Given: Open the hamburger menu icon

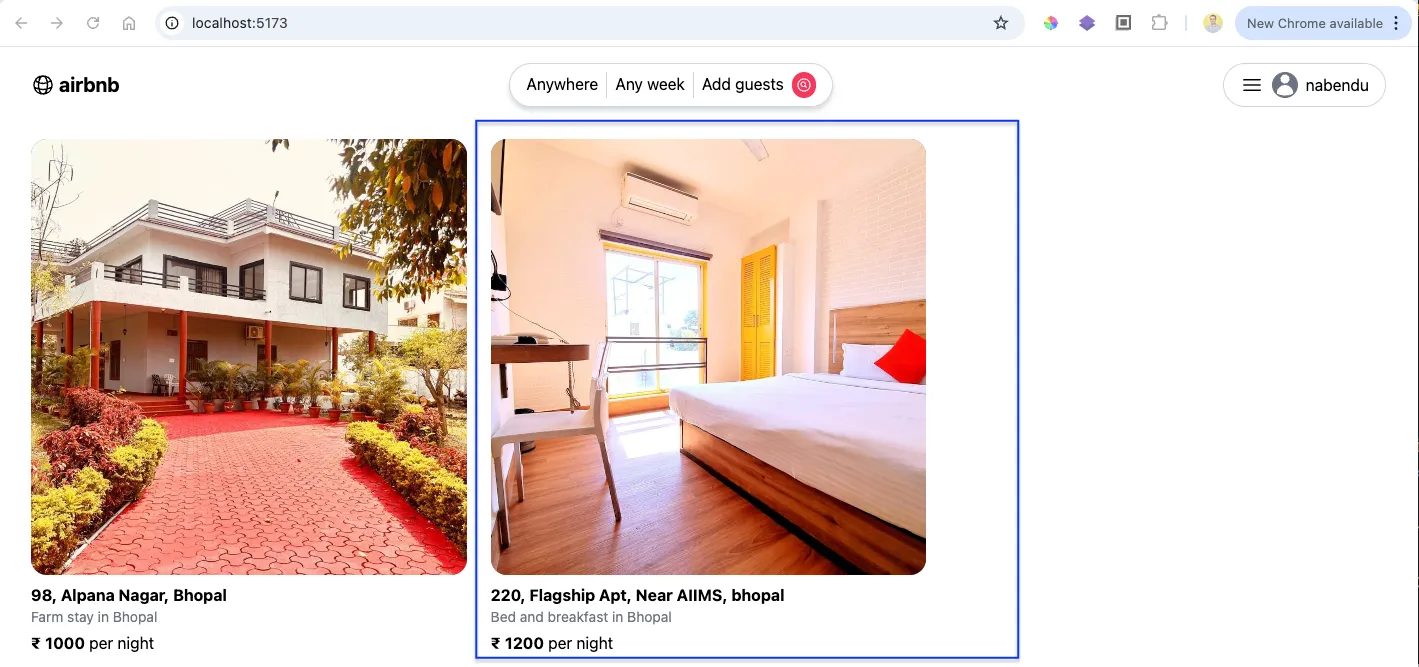Looking at the screenshot, I should (1251, 85).
